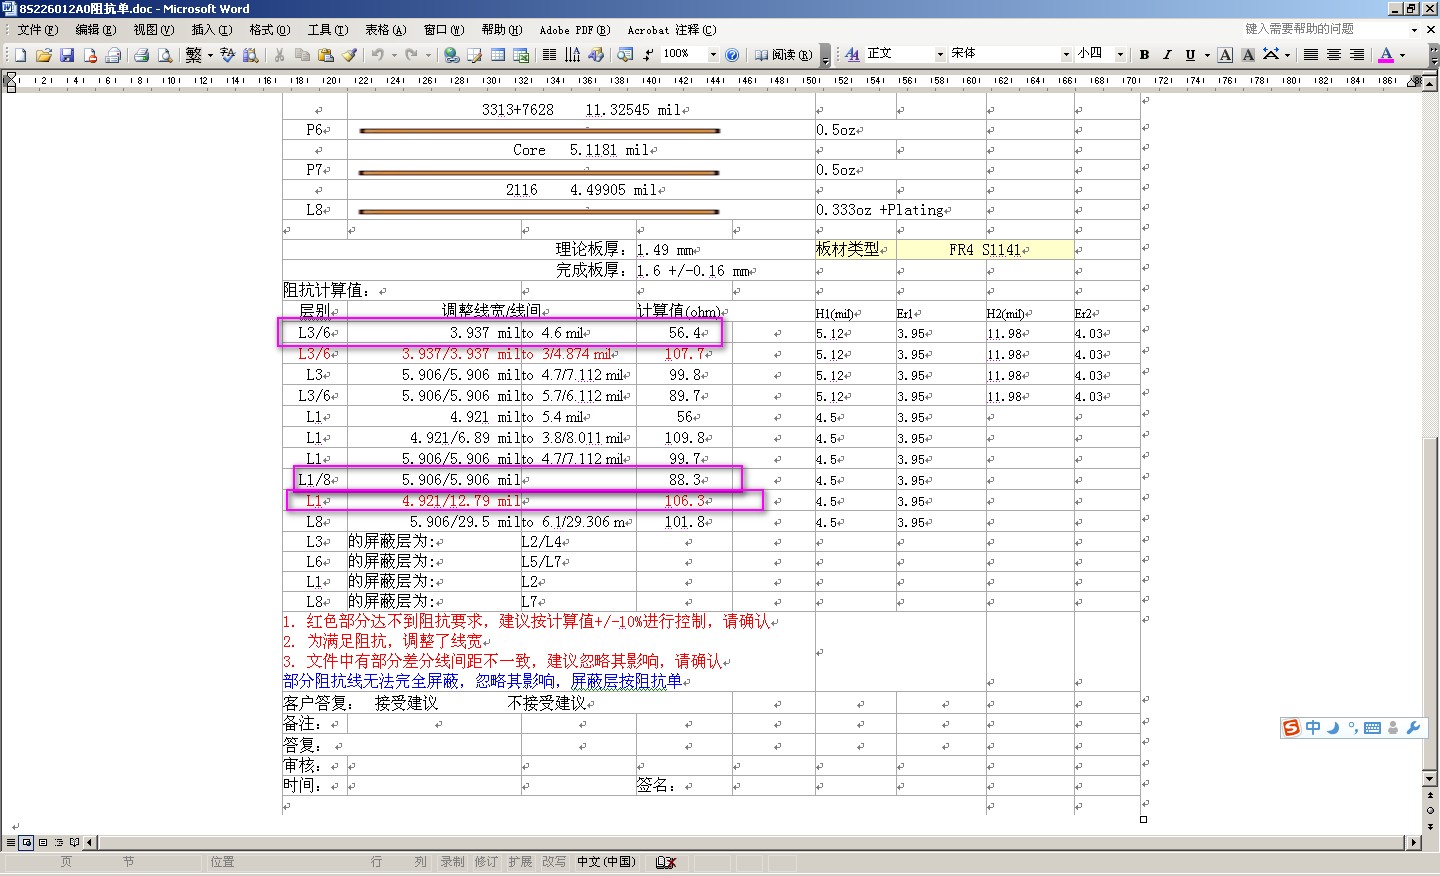Run spelling and grammar check icon
The image size is (1440, 876).
tap(228, 55)
